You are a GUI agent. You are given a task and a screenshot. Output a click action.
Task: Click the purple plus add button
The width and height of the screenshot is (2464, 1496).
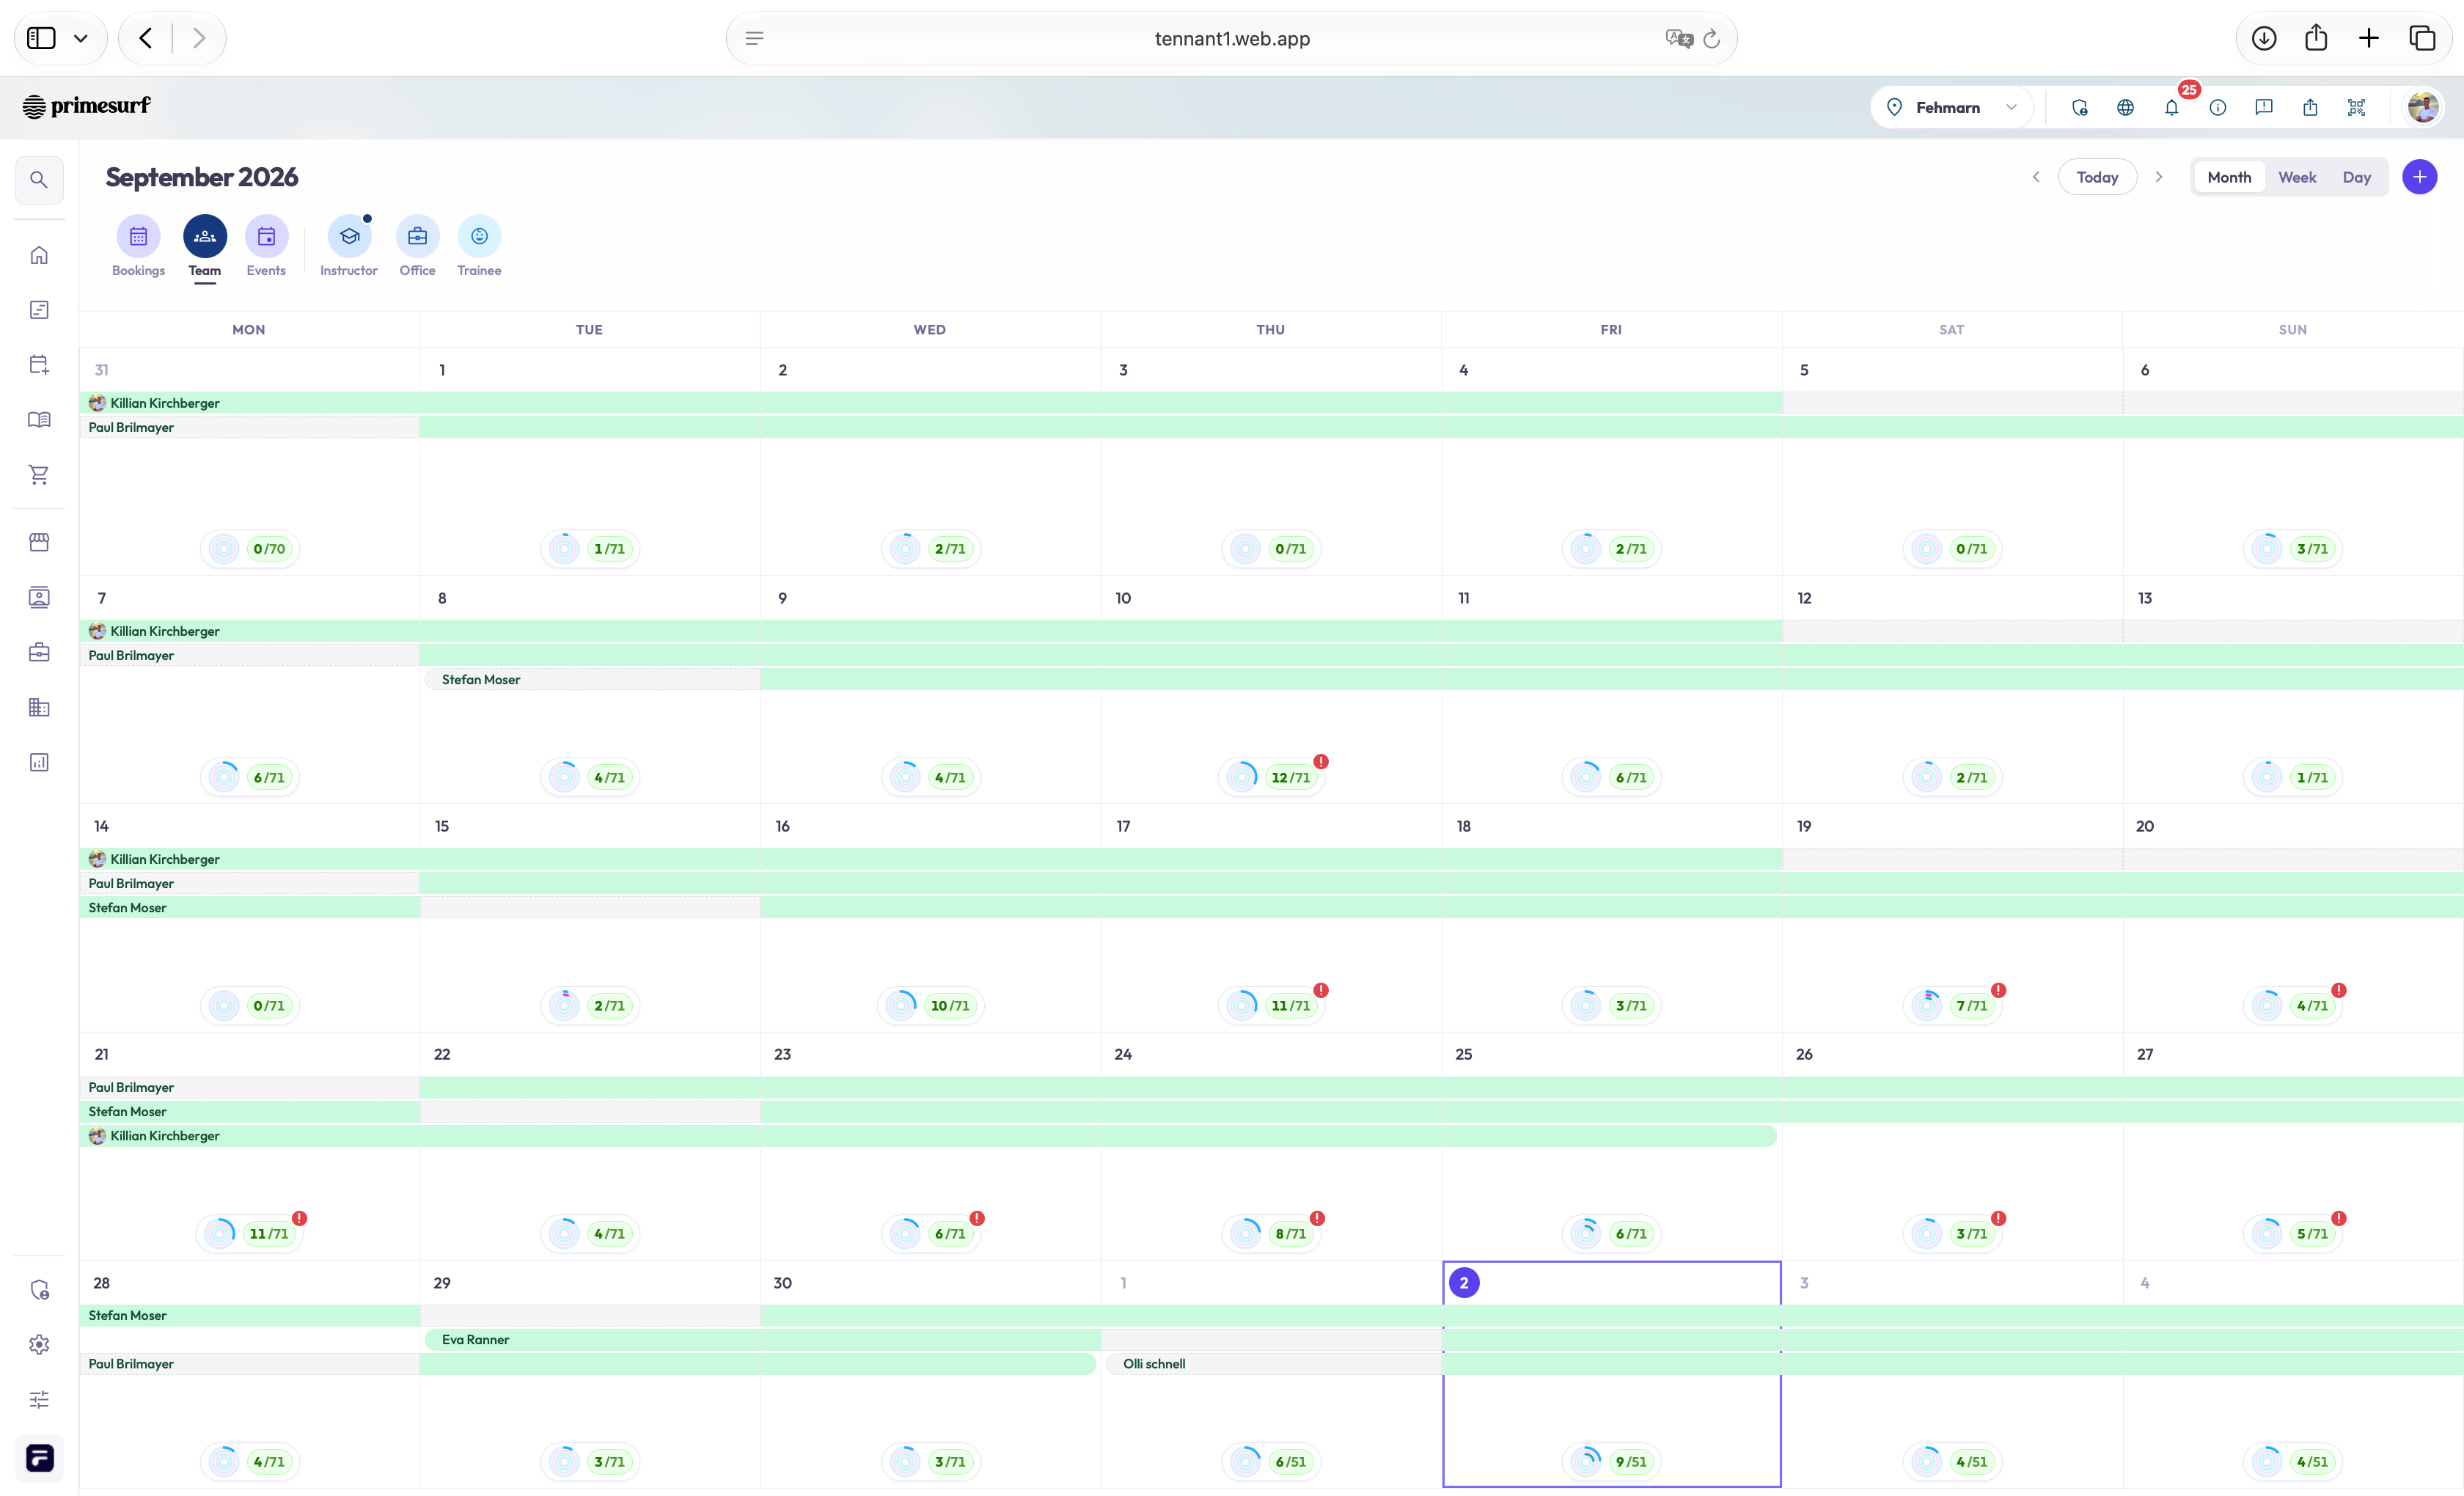click(2419, 177)
